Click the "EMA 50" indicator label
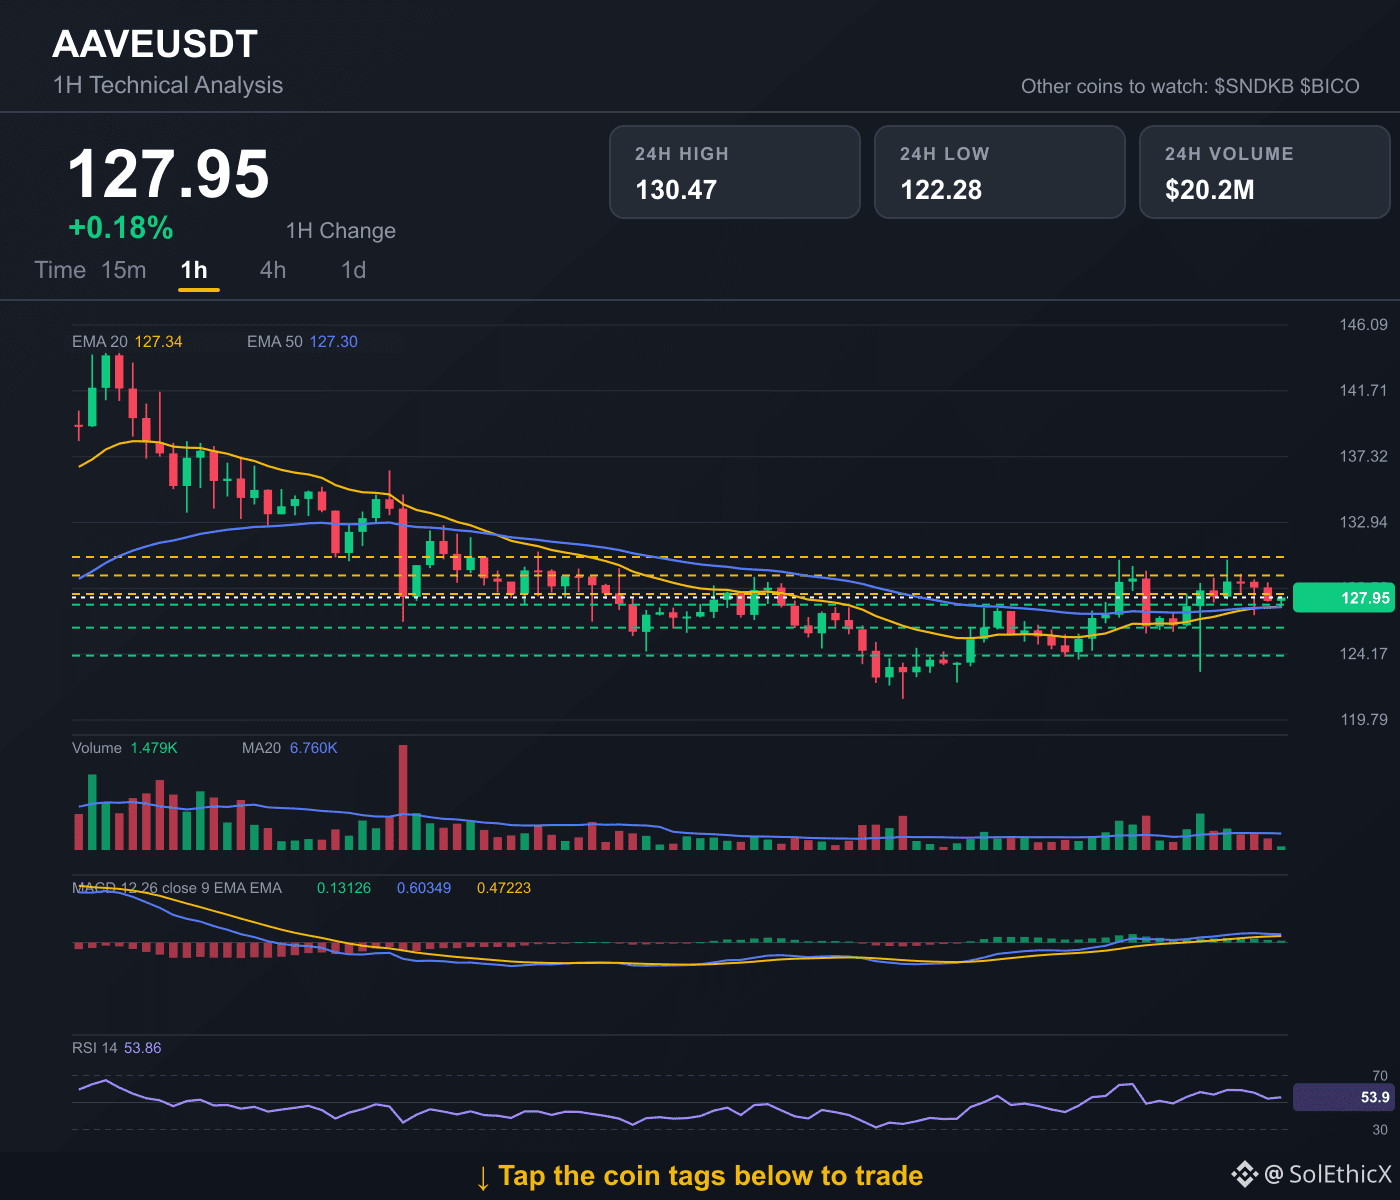 275,342
